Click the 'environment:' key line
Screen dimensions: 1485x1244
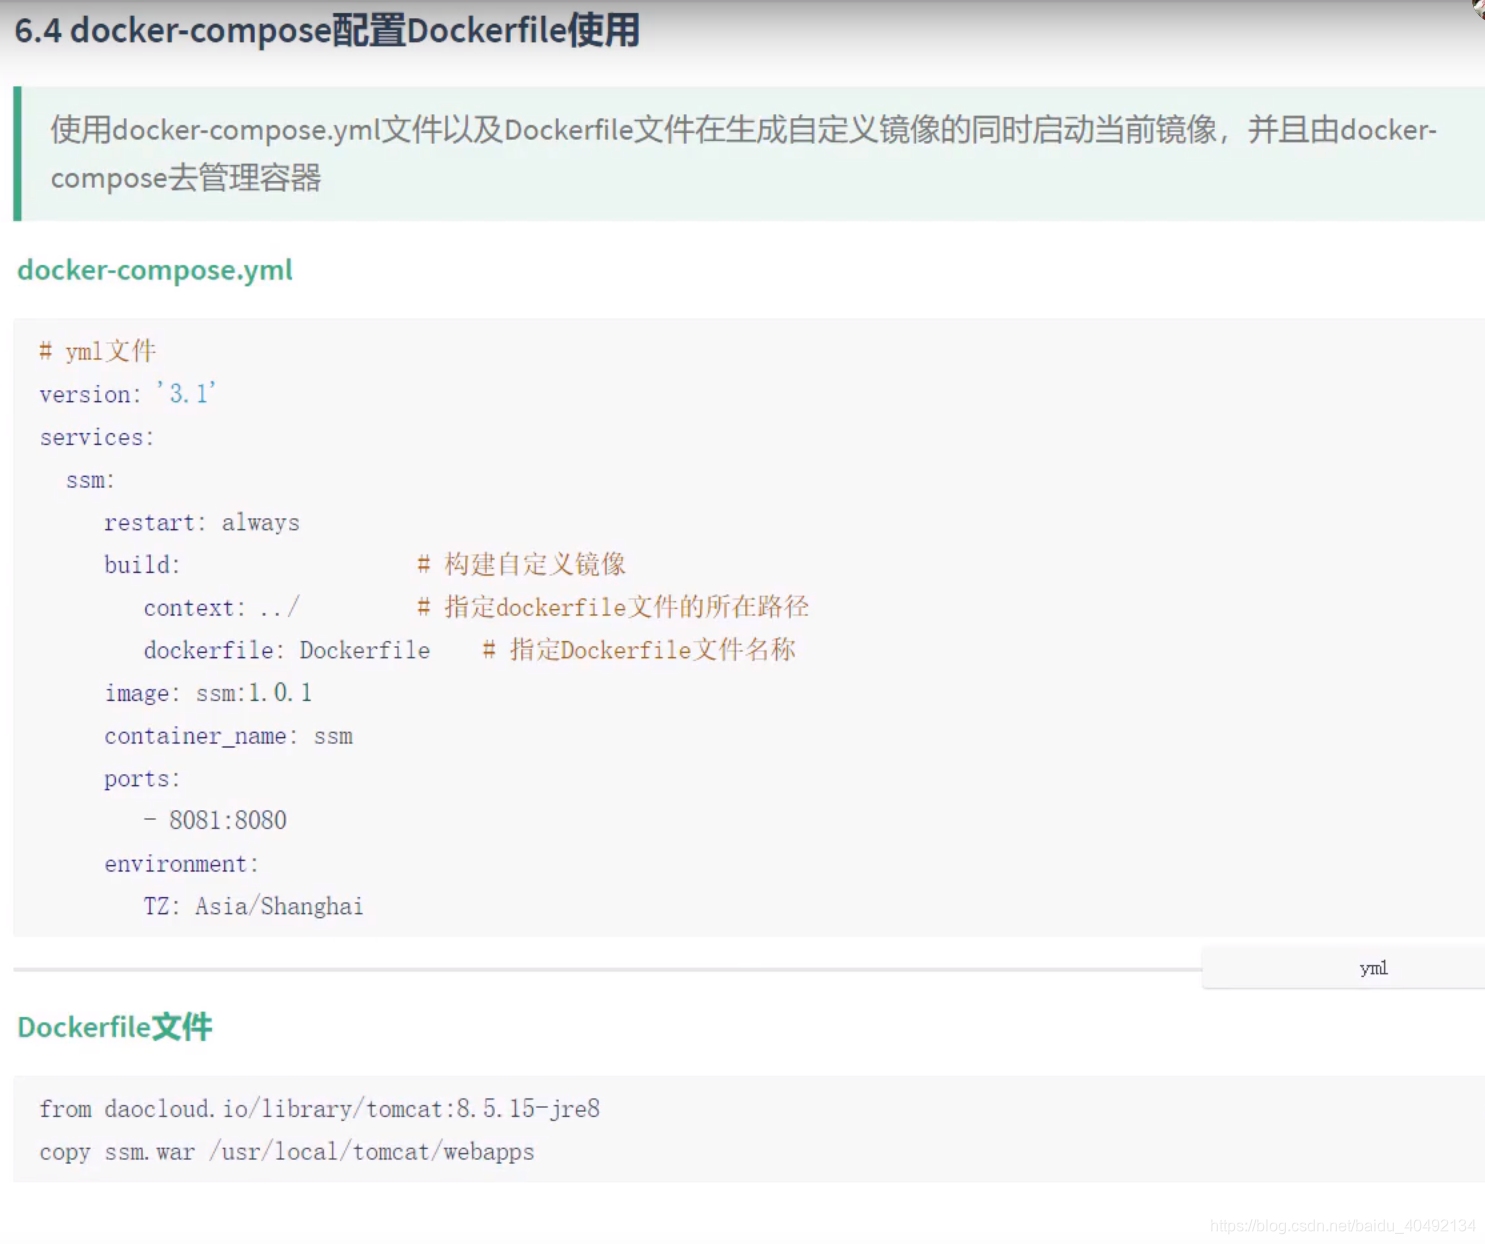tap(182, 864)
